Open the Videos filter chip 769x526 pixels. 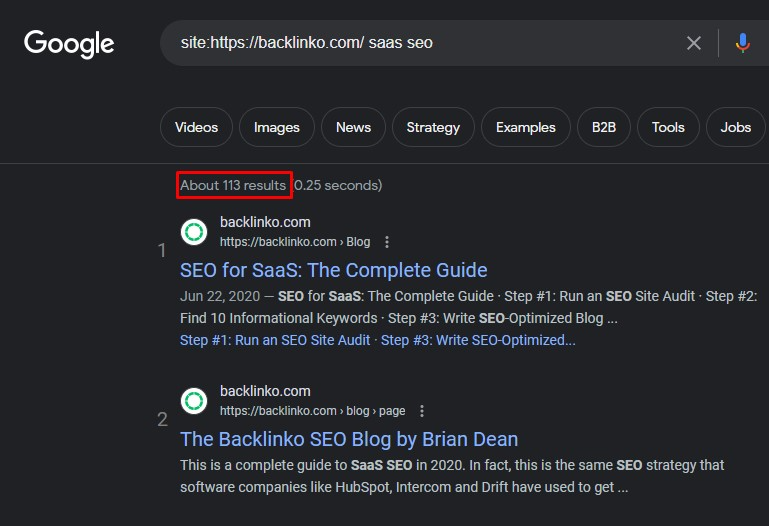[196, 127]
